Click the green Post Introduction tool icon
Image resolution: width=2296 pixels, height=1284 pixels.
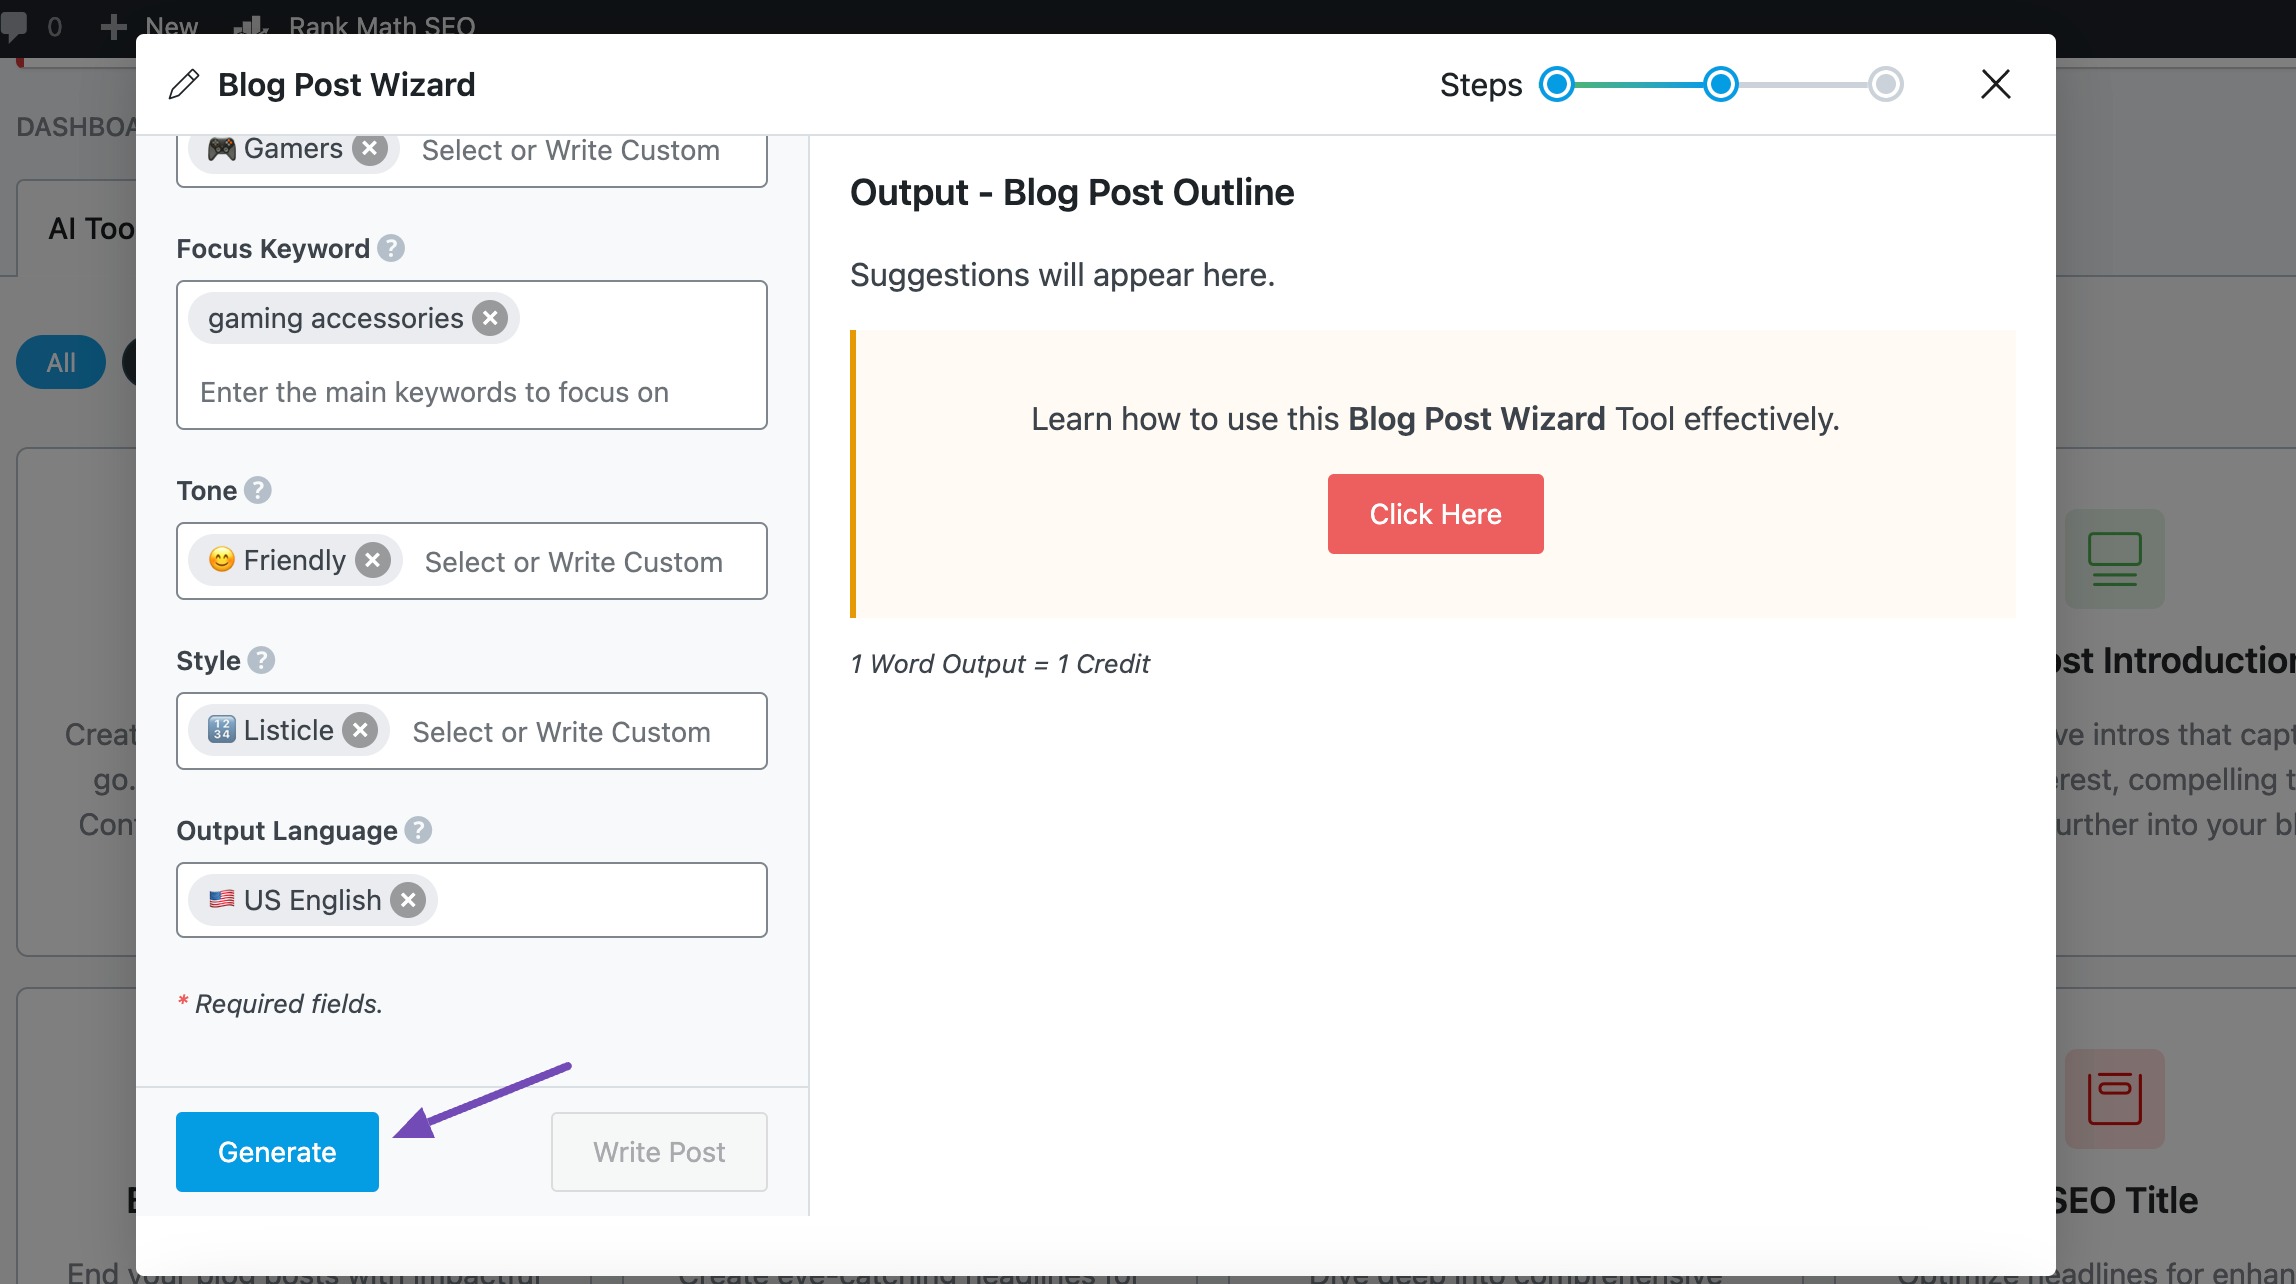pos(2114,559)
